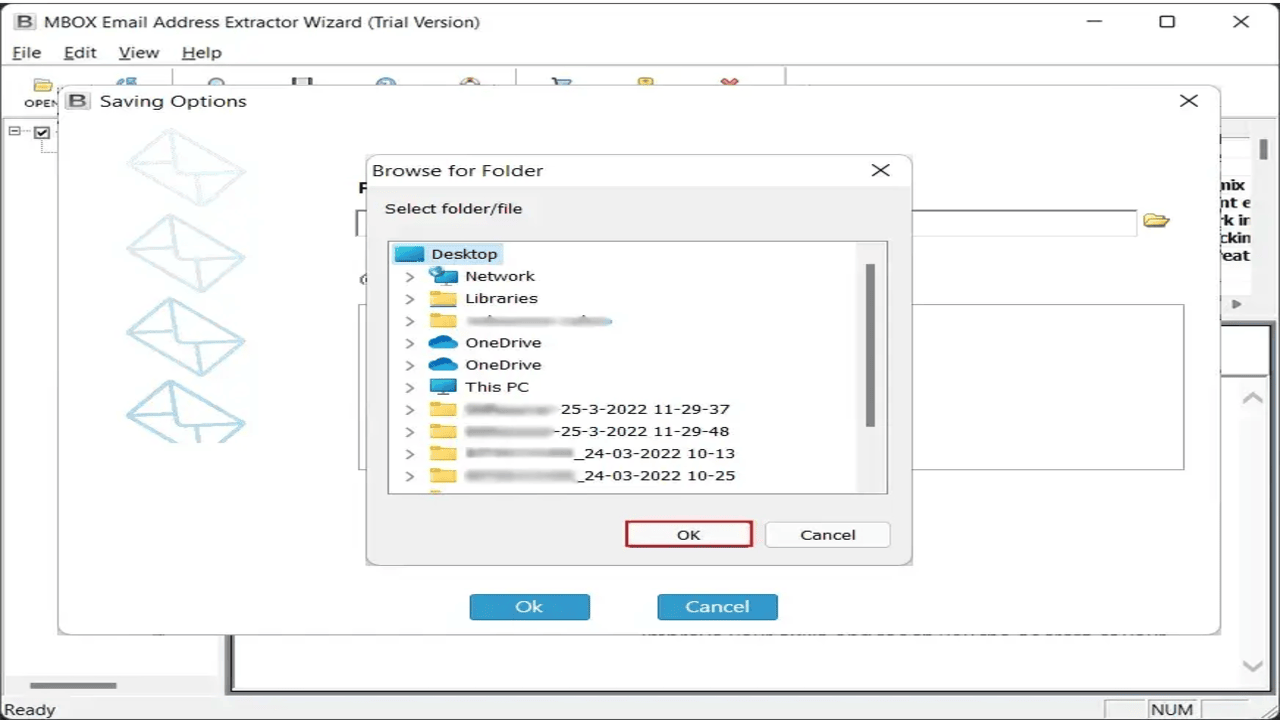Open the Edit menu
This screenshot has width=1280, height=720.
(x=80, y=52)
